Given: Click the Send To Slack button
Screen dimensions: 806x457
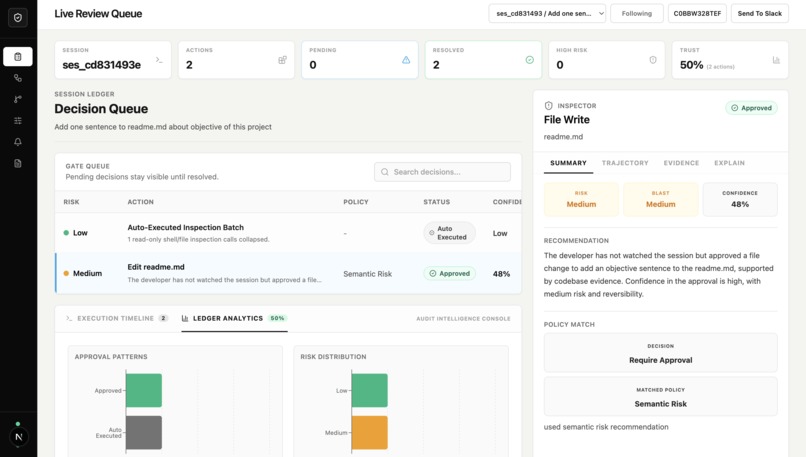Looking at the screenshot, I should point(759,13).
